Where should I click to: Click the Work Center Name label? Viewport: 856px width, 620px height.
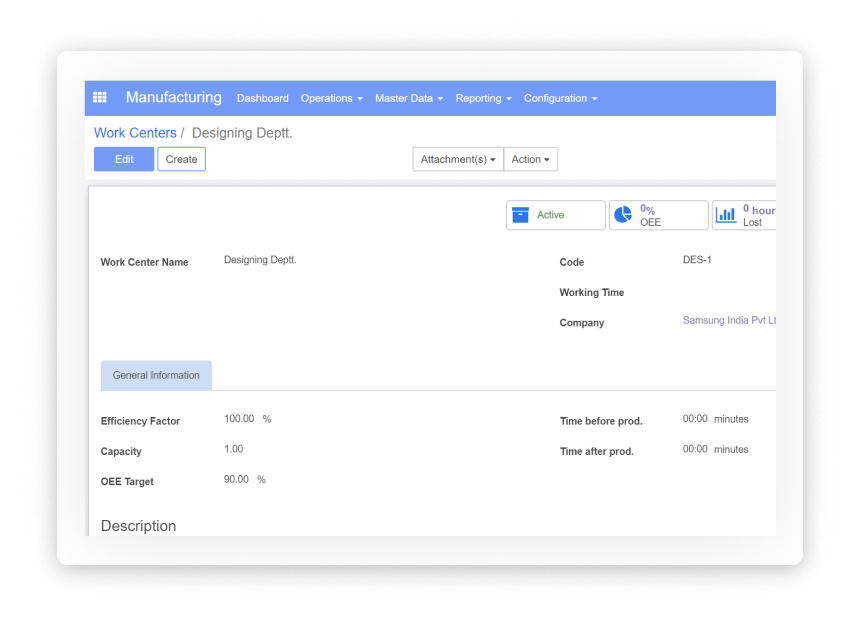point(145,262)
